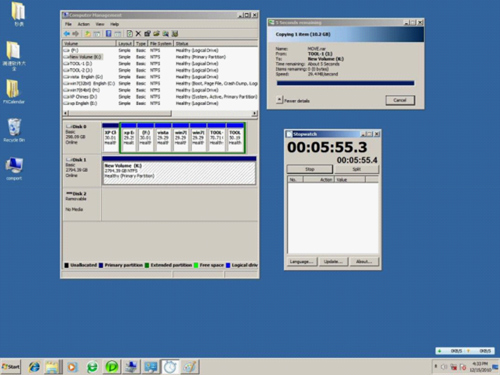Screen dimensions: 500x375
Task: Click the Windows Explorer folder taskbar icon
Action: tap(52, 367)
